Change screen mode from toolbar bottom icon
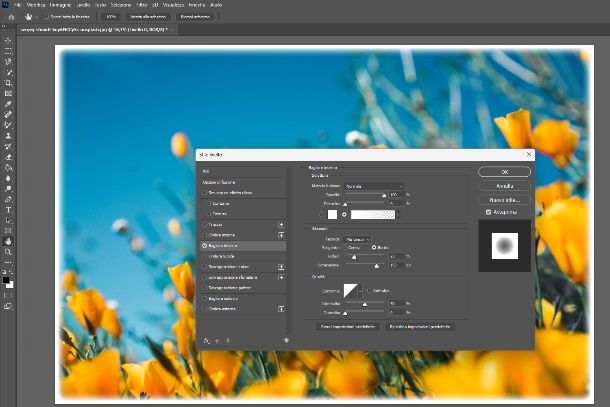Screen dimensions: 610x407 pos(8,306)
